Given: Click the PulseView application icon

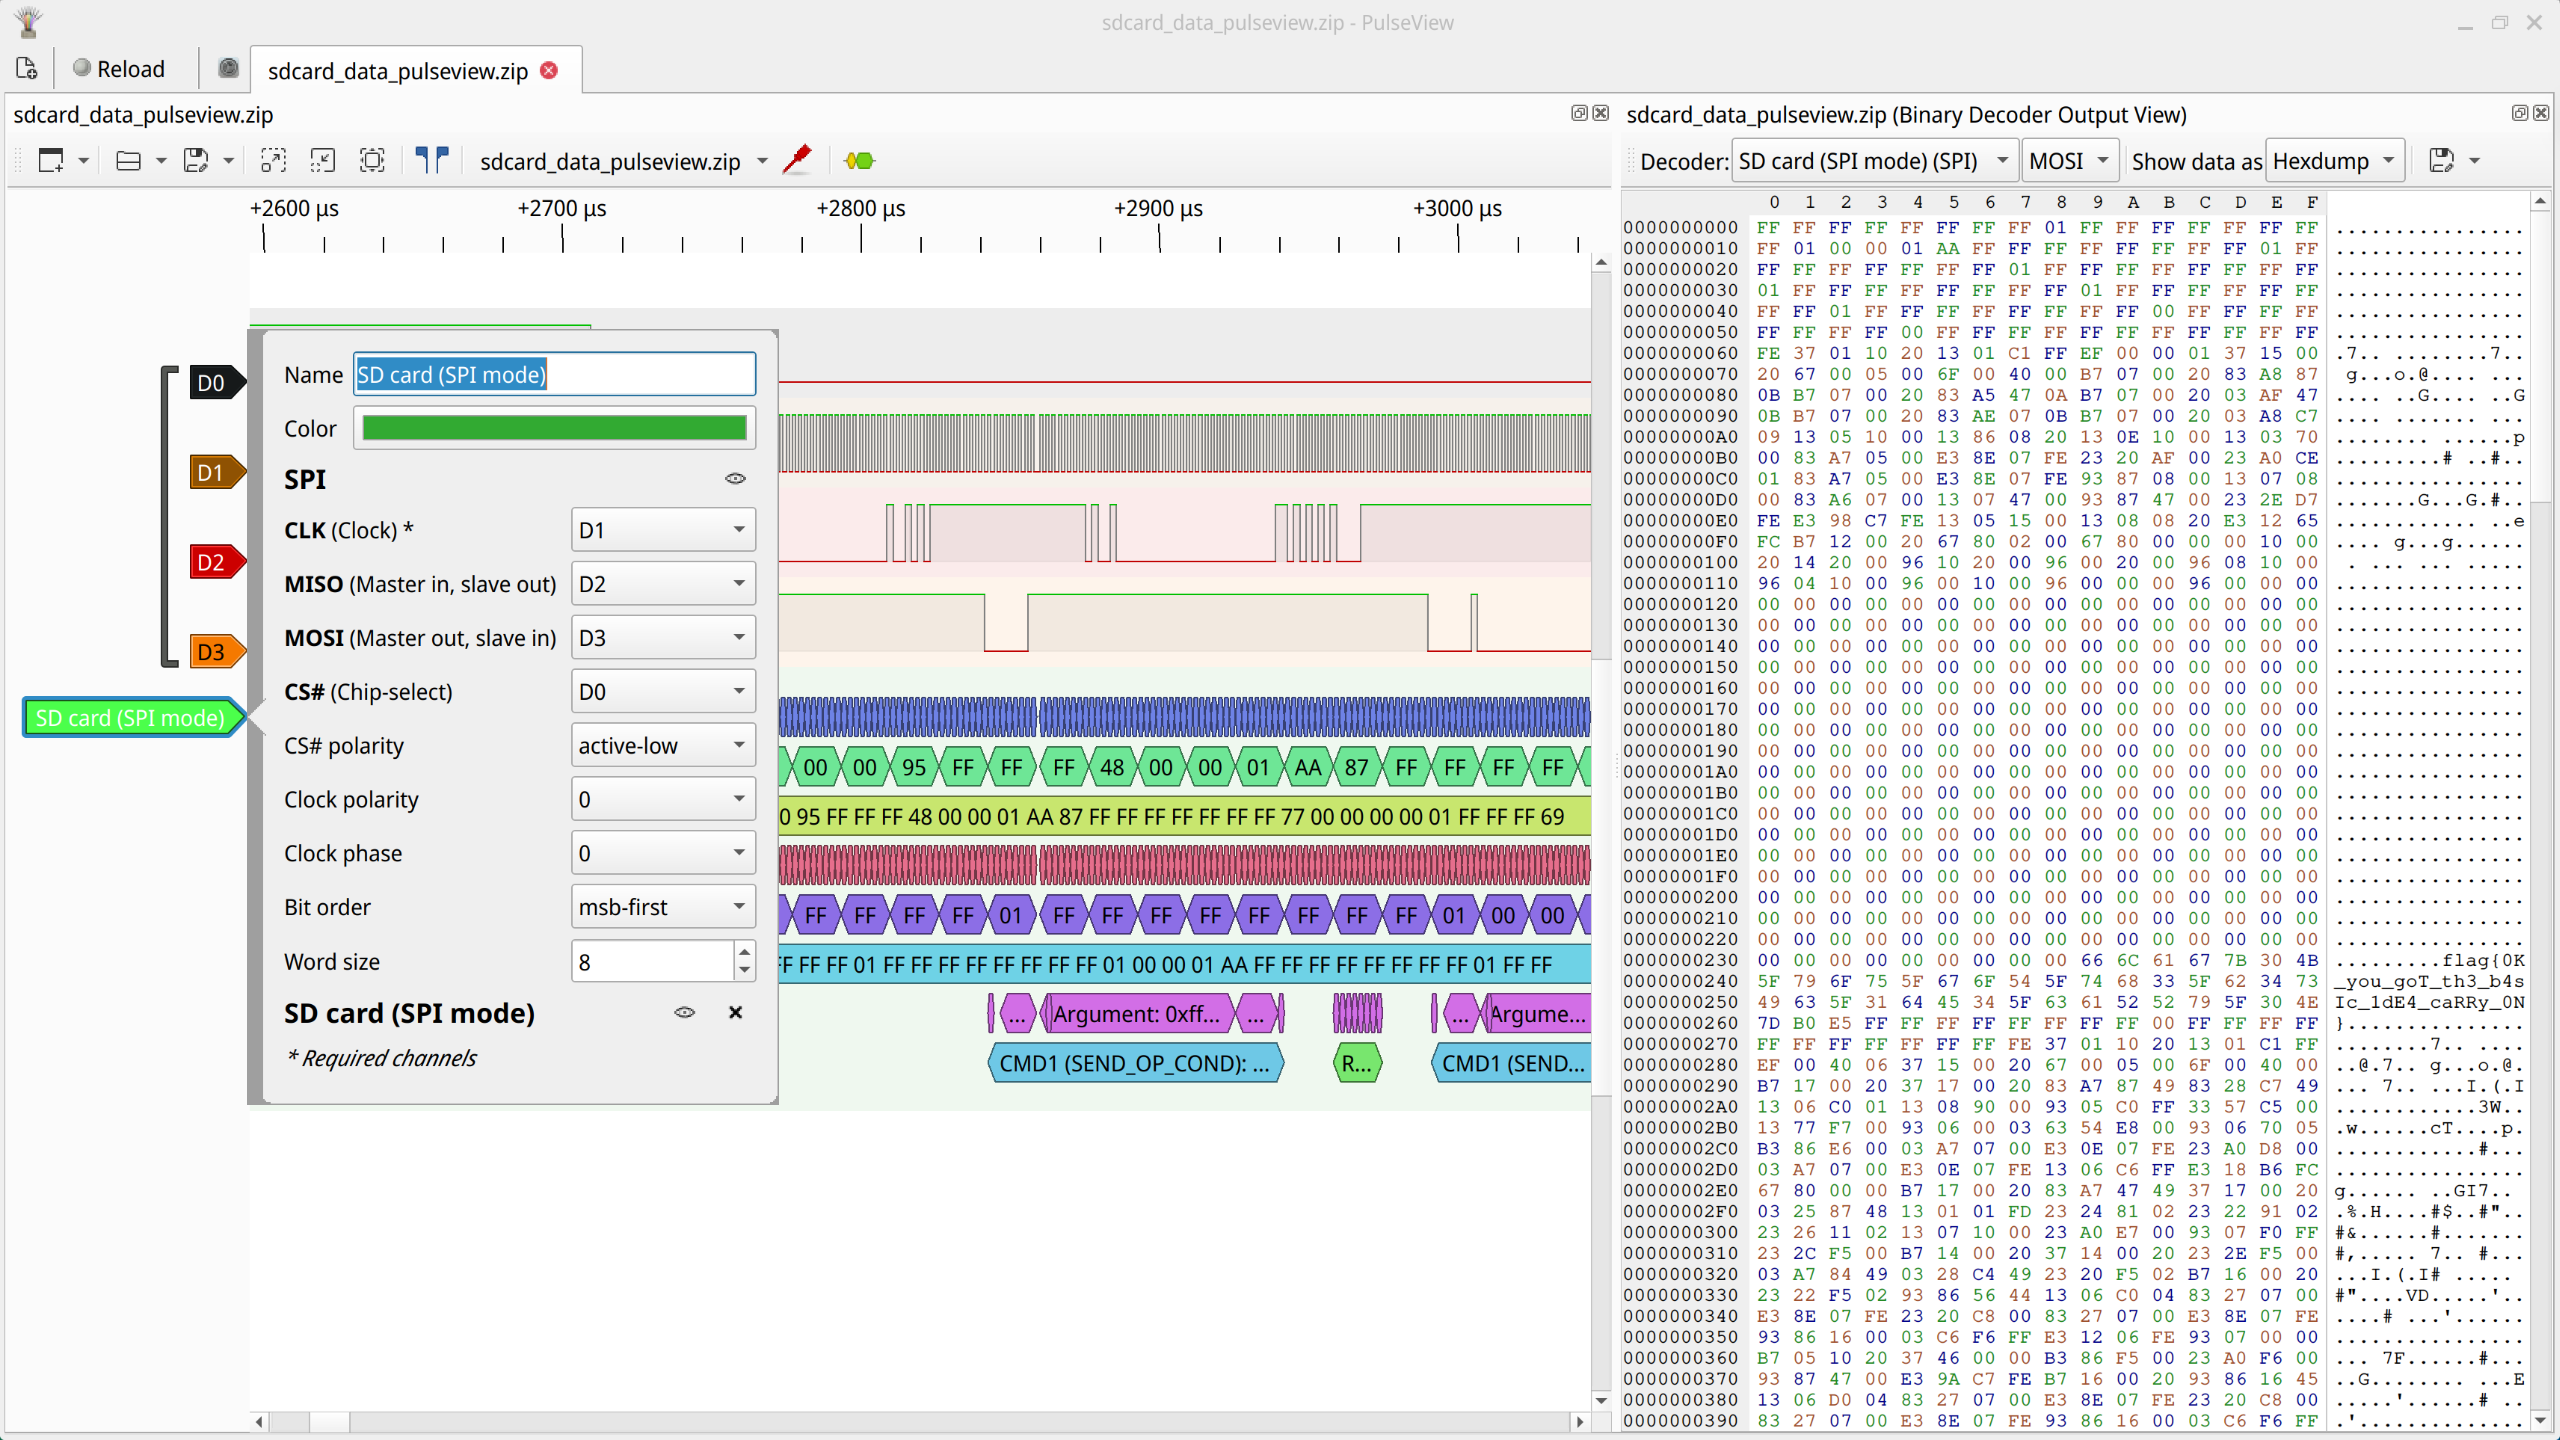Looking at the screenshot, I should pyautogui.click(x=29, y=21).
